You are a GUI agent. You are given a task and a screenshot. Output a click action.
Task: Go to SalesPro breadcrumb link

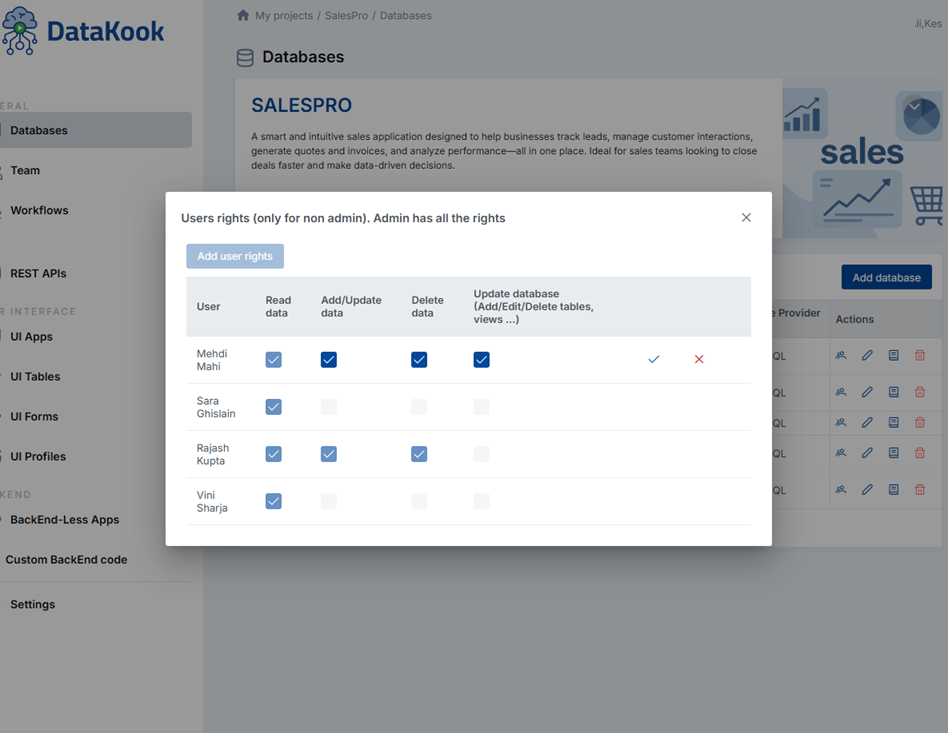(x=345, y=16)
